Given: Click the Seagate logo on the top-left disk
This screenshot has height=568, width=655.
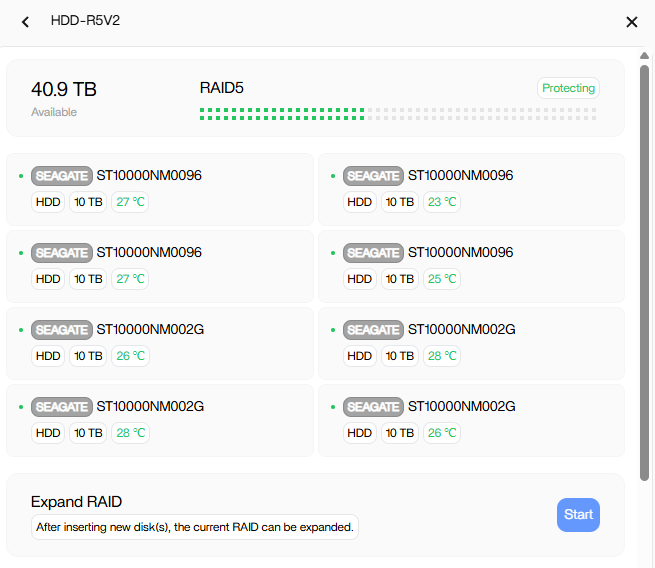Looking at the screenshot, I should coord(62,176).
